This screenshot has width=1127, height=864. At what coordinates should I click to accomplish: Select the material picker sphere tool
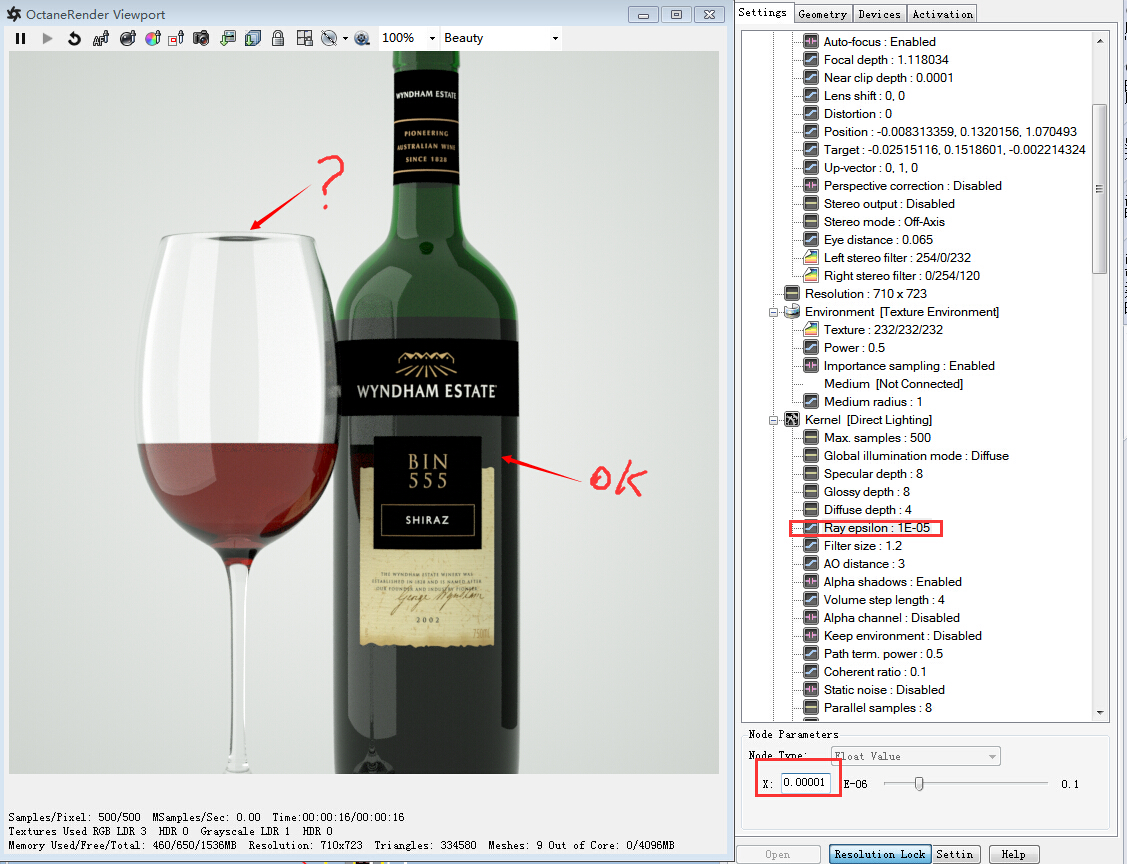click(x=127, y=39)
